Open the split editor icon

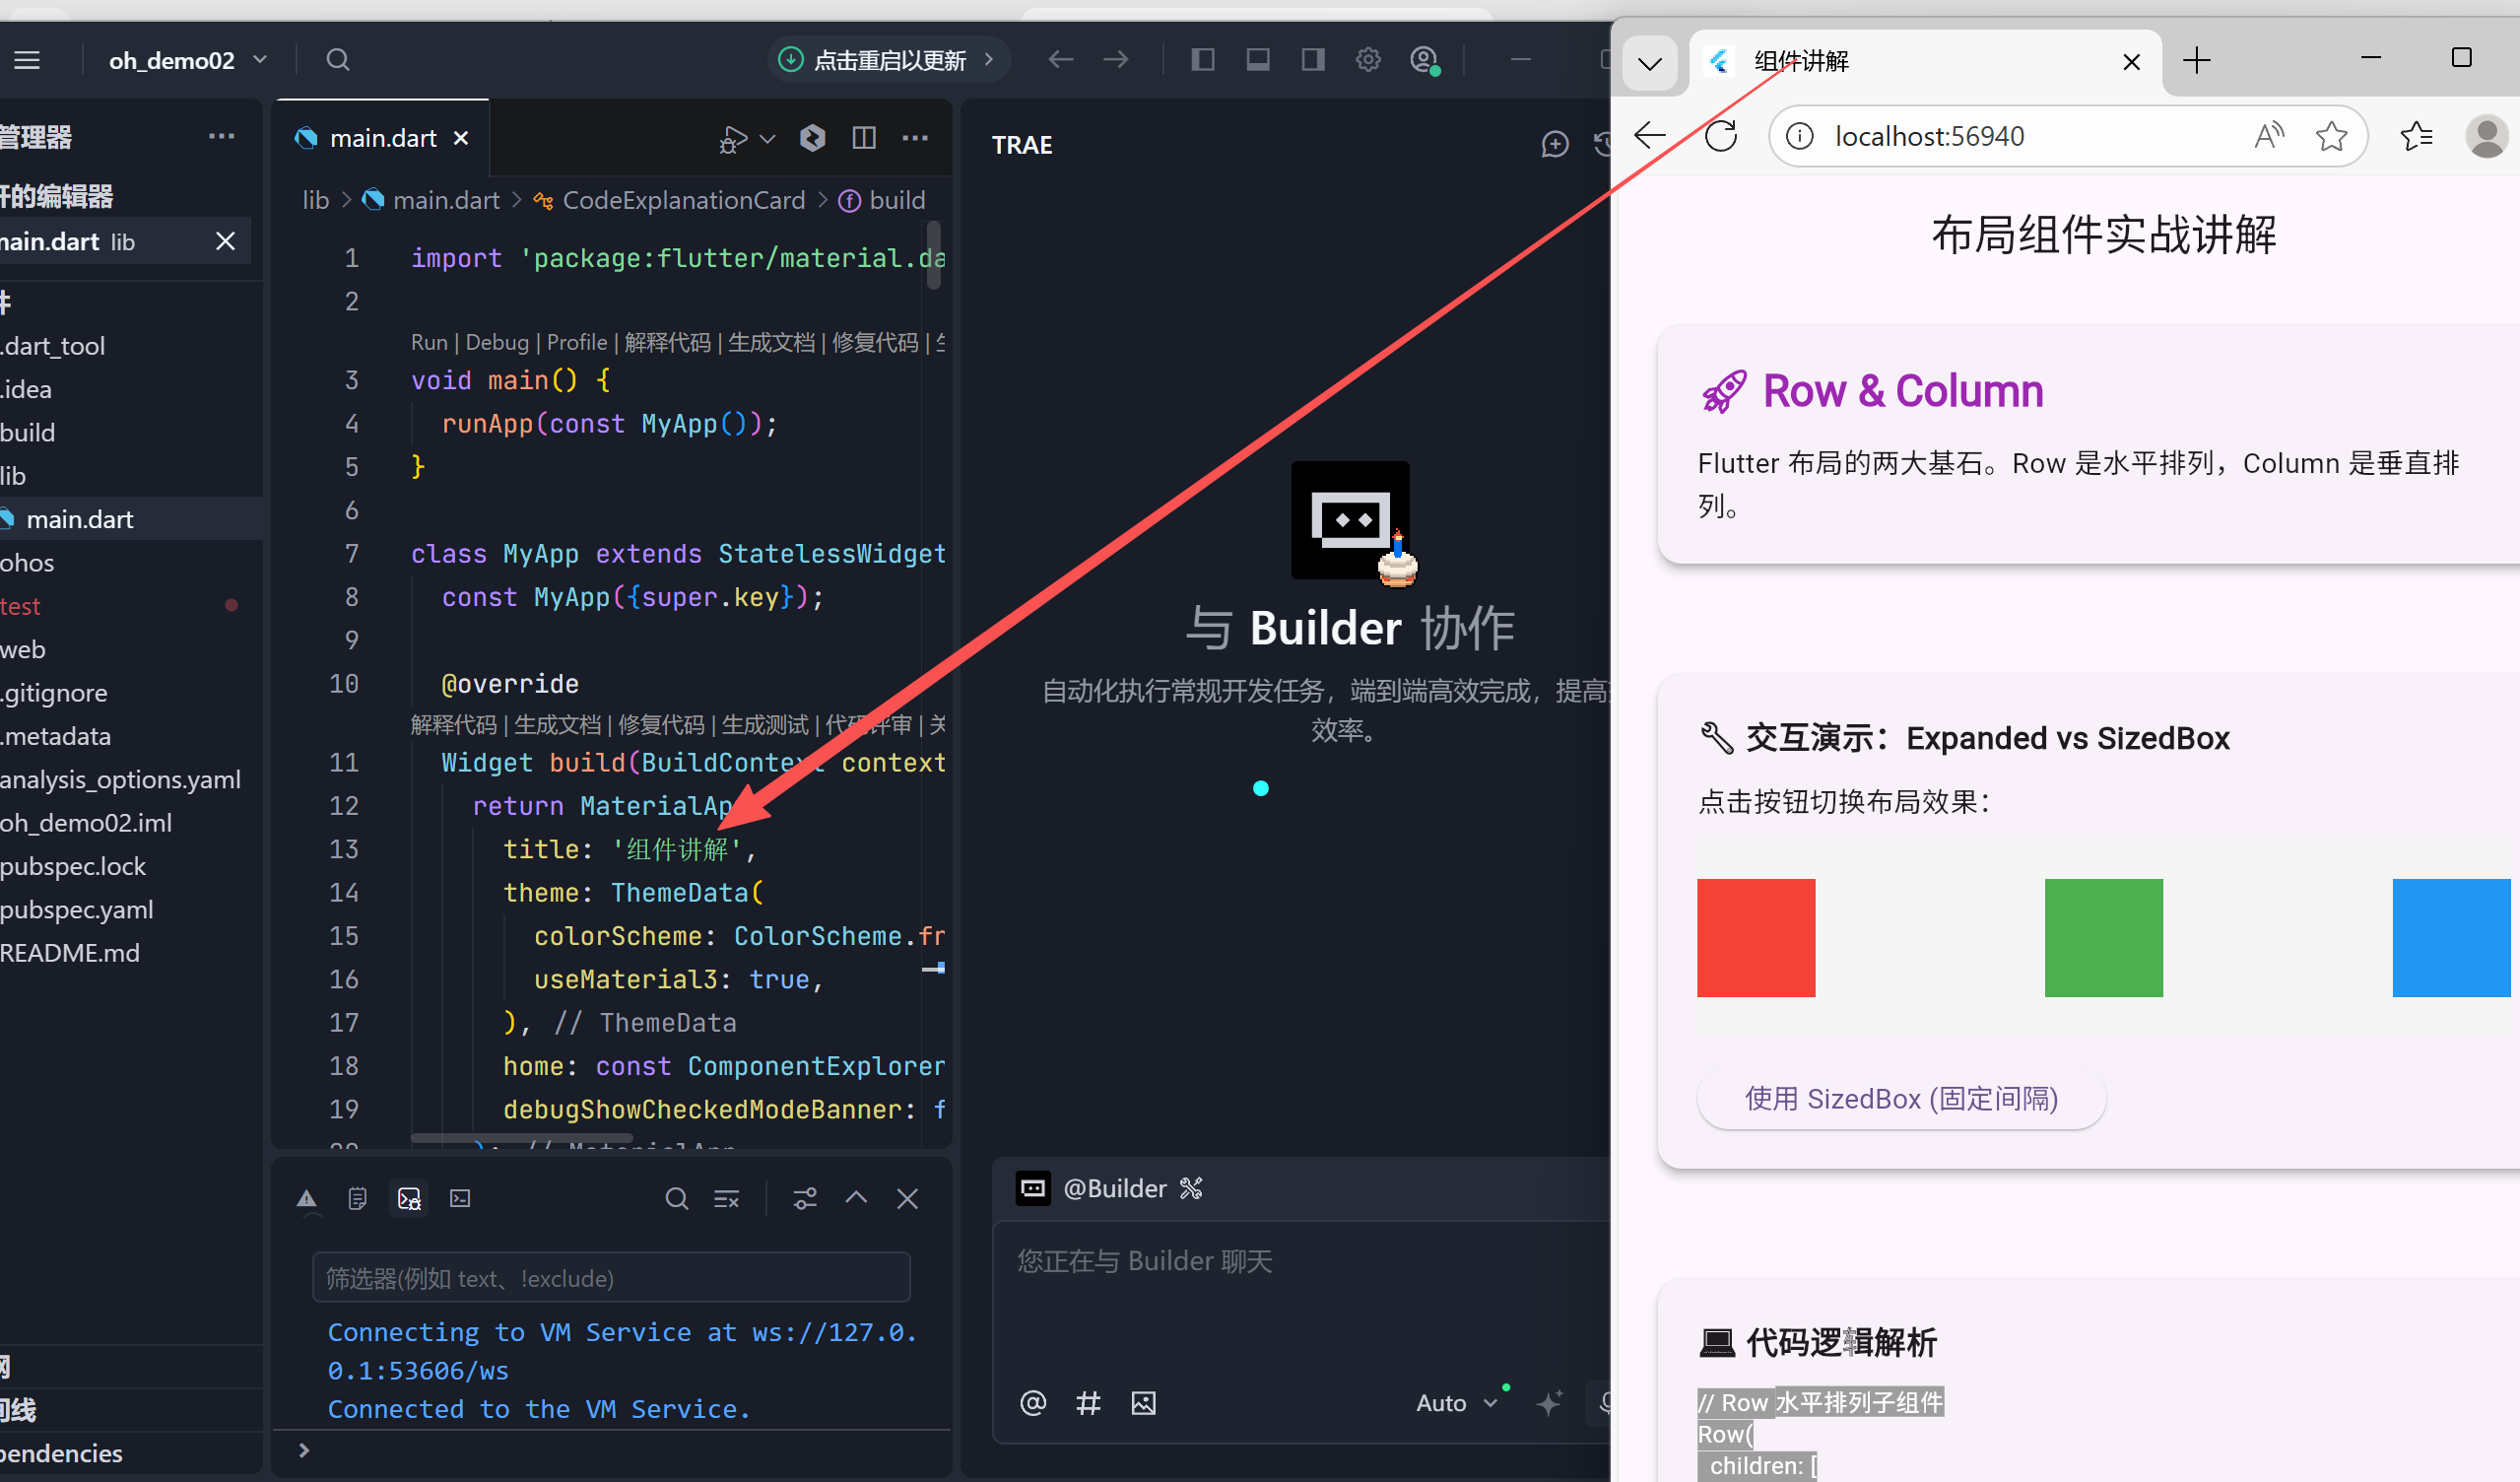click(864, 138)
